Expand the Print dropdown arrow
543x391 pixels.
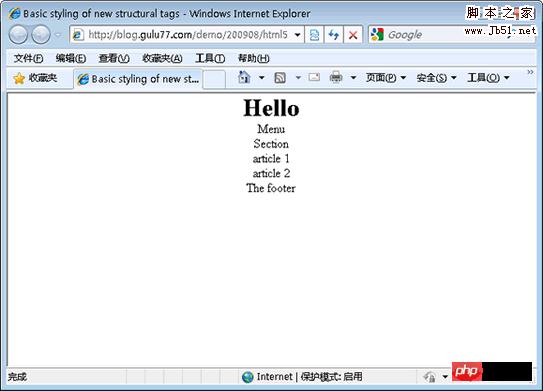(353, 78)
